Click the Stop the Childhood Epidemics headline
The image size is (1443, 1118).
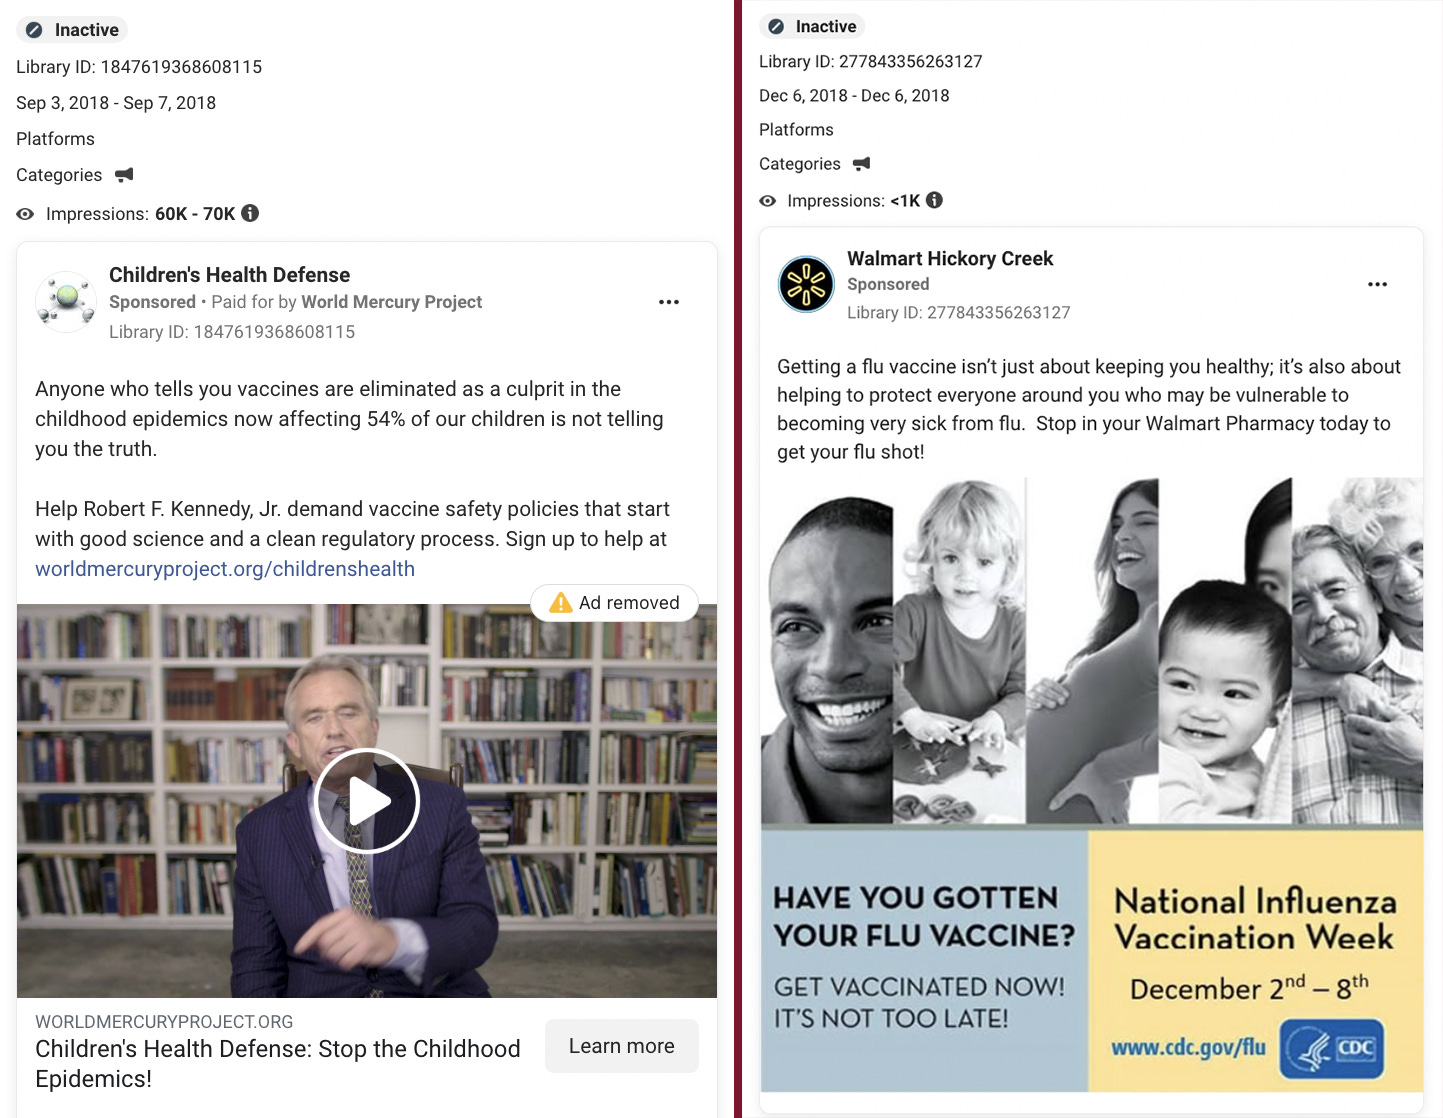tap(278, 1063)
